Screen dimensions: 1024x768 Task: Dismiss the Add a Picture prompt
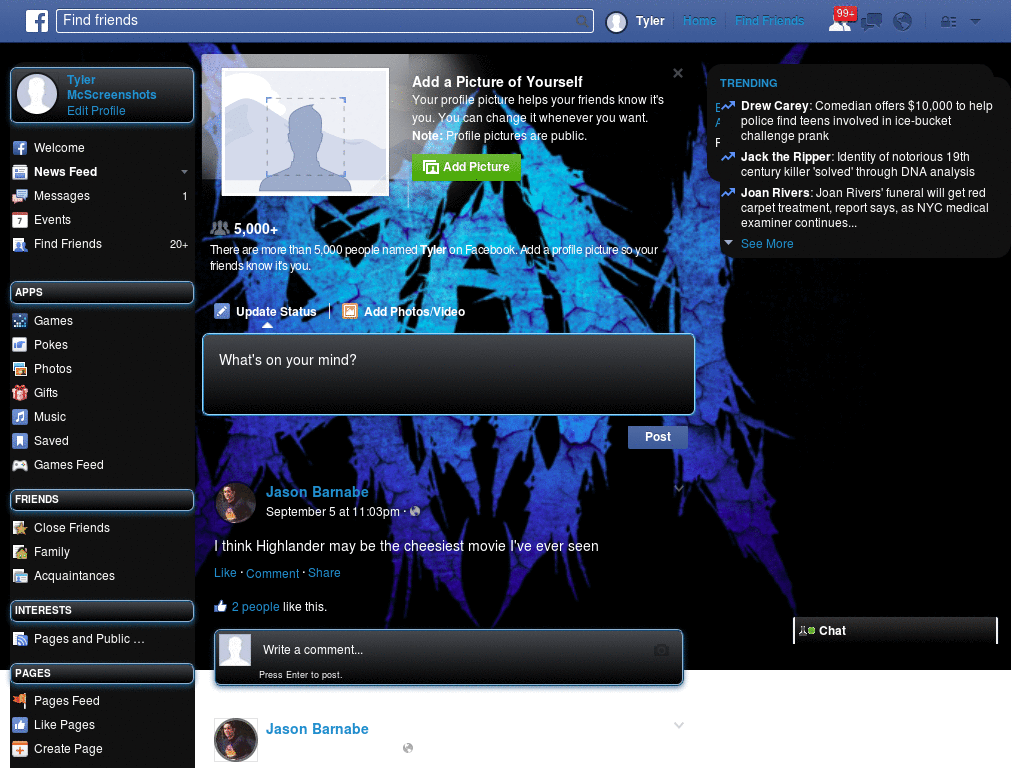point(678,73)
